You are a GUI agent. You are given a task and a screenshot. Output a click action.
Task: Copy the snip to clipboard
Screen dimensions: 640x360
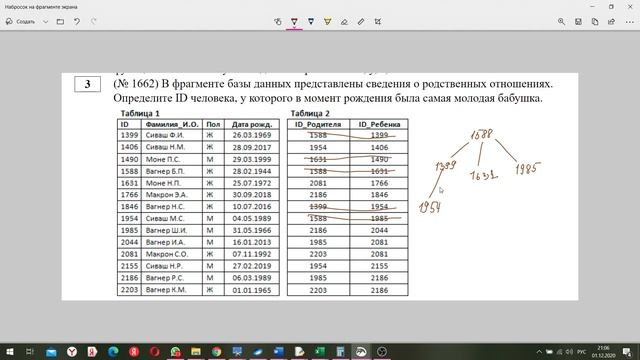click(595, 22)
